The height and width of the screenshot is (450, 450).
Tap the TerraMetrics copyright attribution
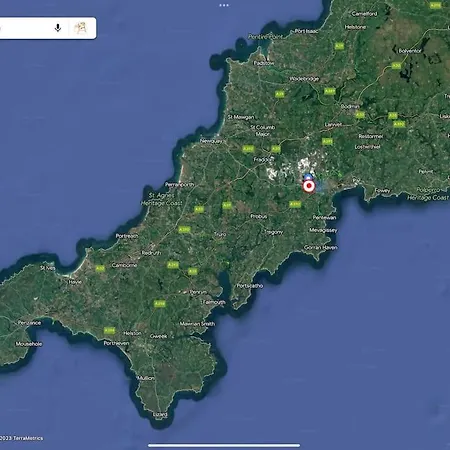(x=22, y=438)
